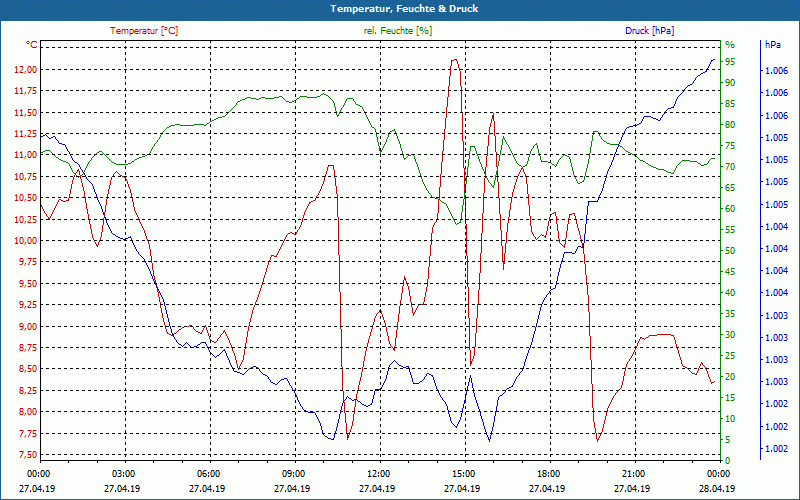800x500 pixels.
Task: Click the '8,00' temperature axis value
Action: 28,412
